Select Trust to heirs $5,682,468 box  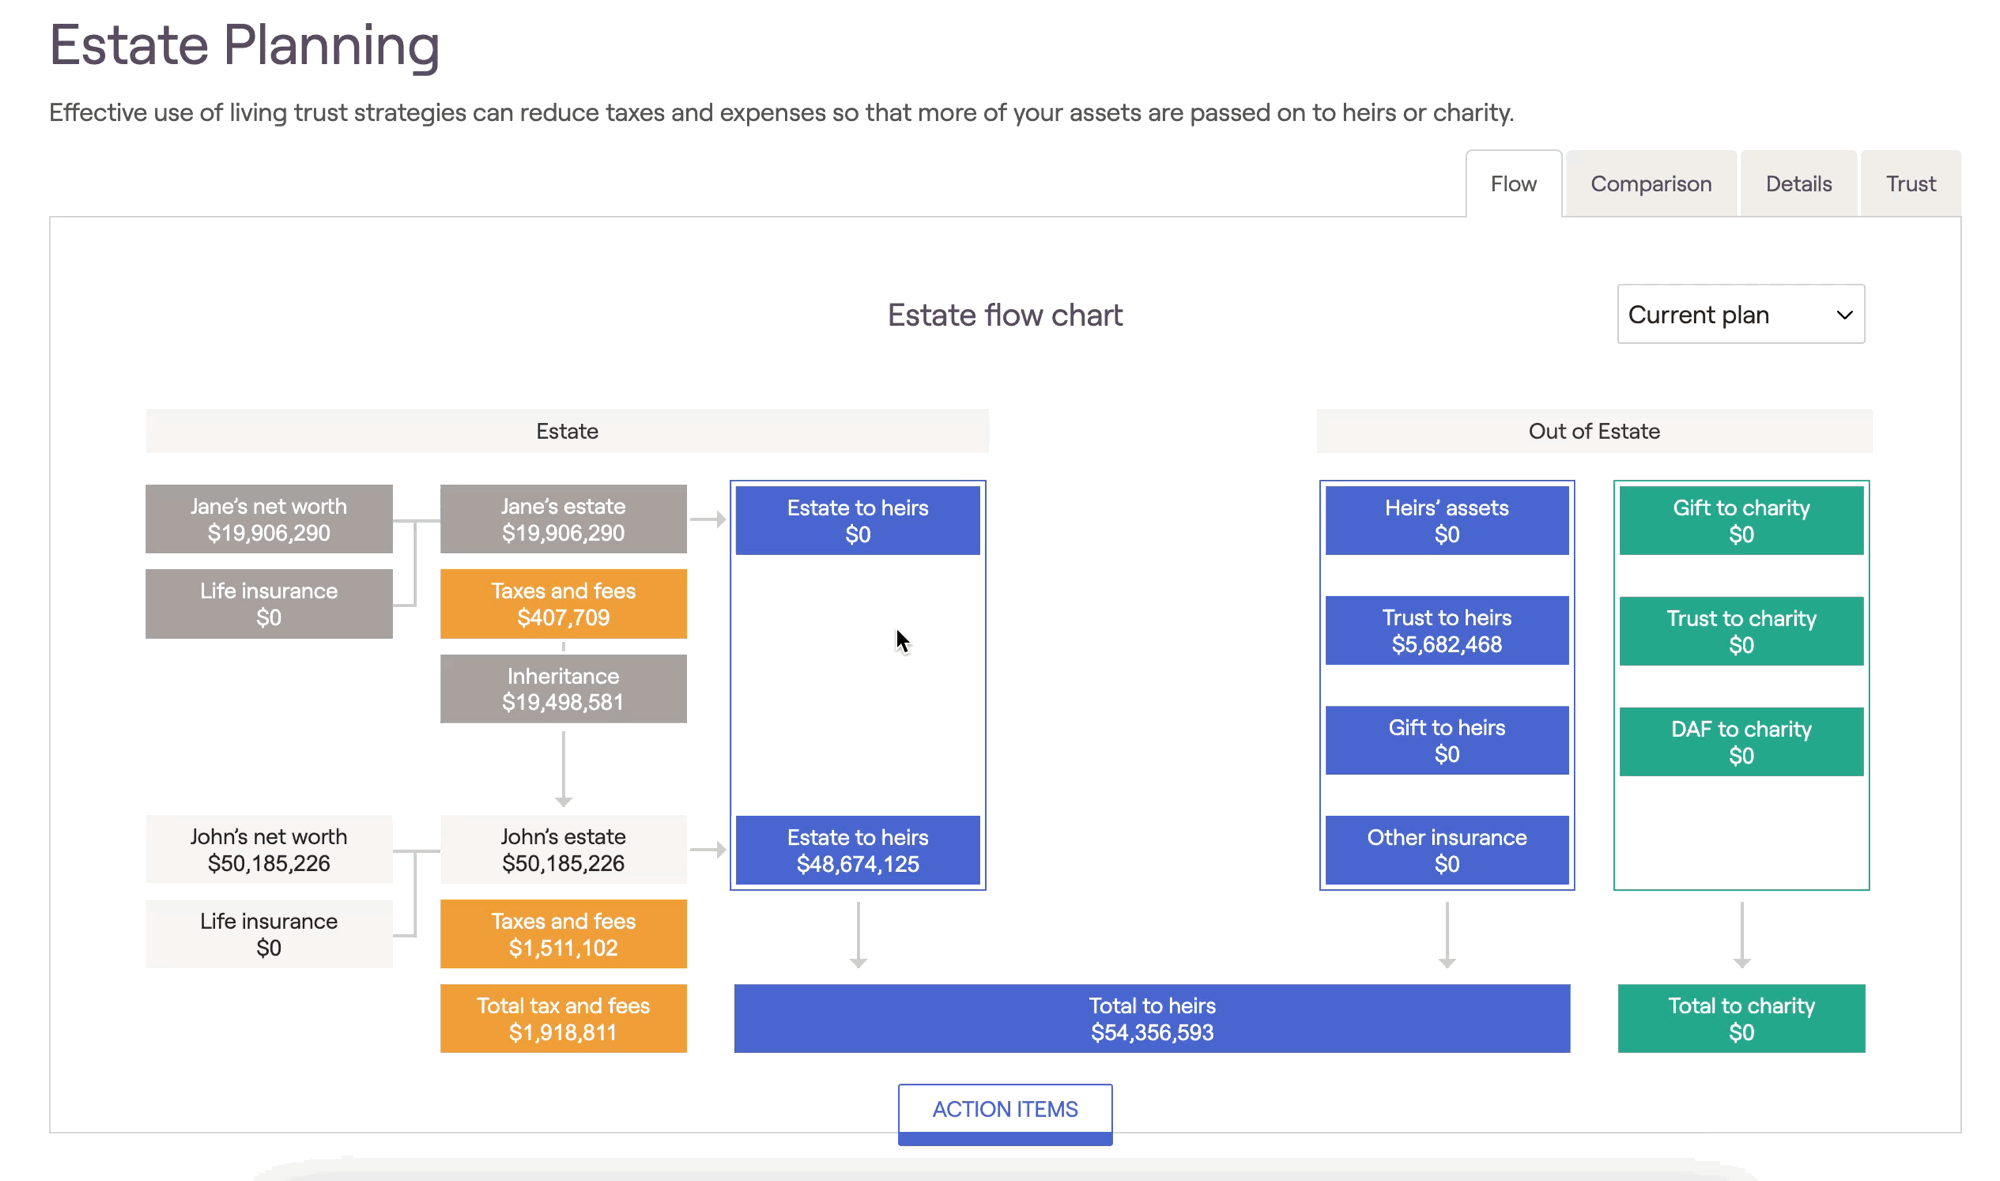pyautogui.click(x=1446, y=630)
